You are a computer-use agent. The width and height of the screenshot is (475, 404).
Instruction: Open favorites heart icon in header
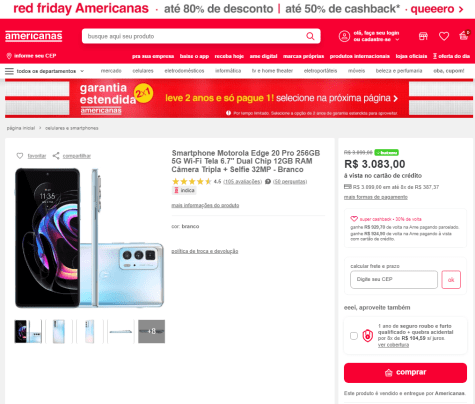click(444, 36)
